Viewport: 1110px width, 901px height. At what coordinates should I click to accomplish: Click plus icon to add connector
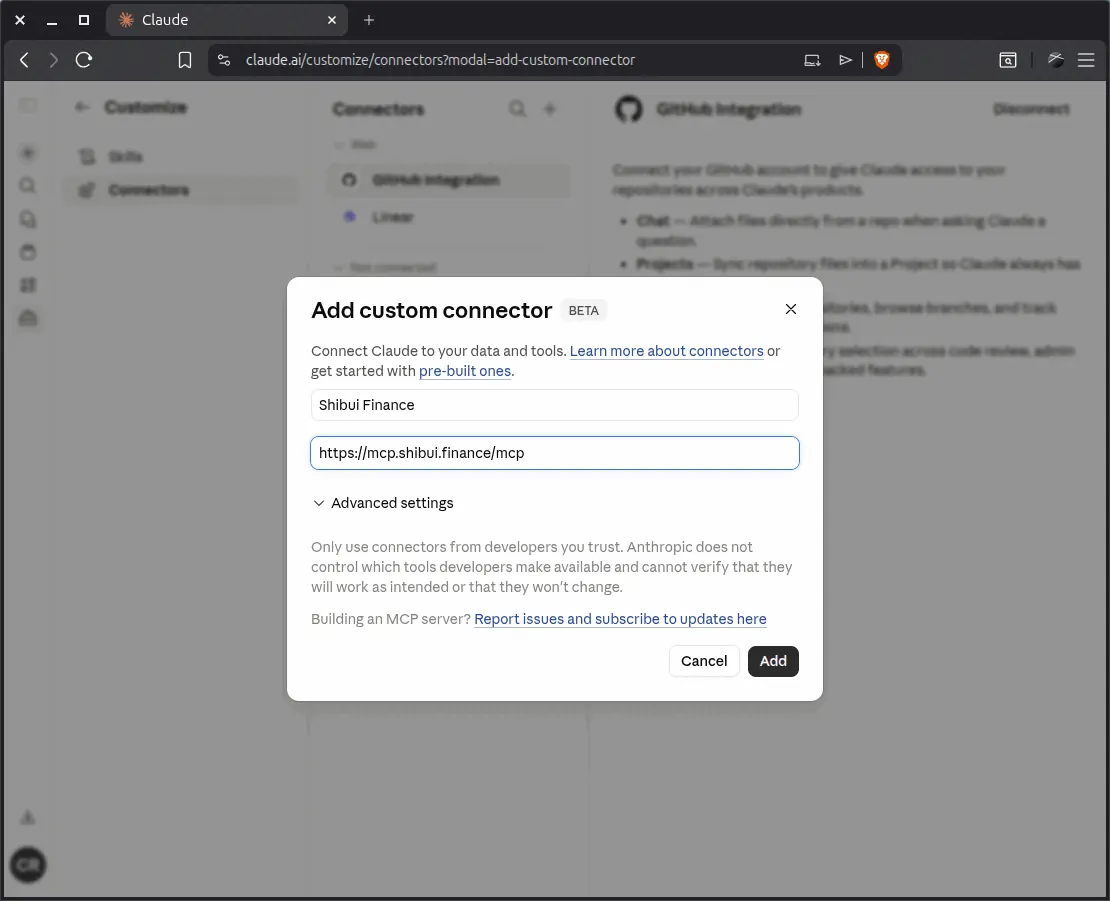(550, 108)
